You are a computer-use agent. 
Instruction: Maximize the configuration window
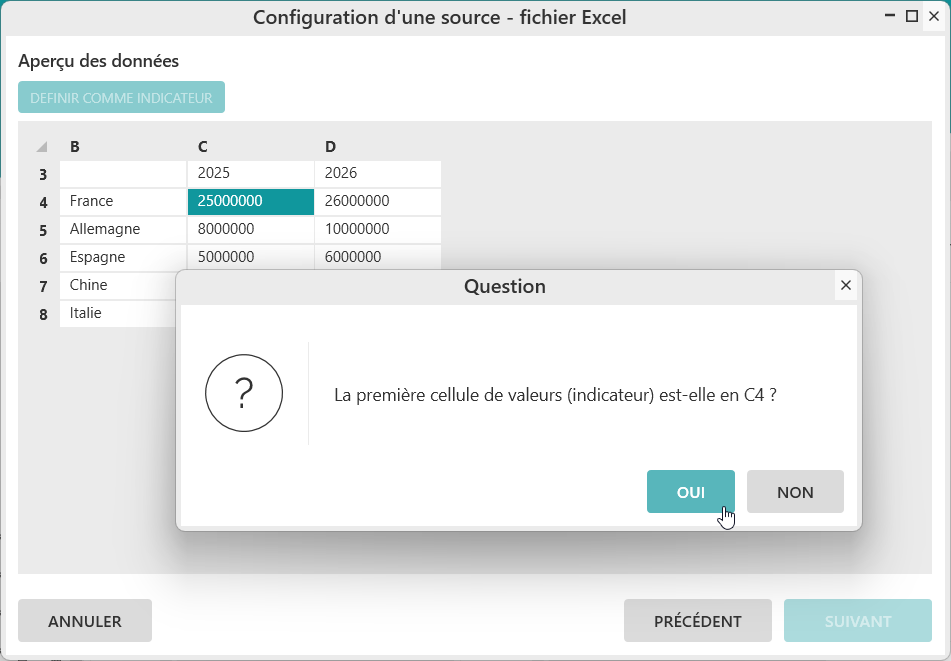tap(911, 16)
